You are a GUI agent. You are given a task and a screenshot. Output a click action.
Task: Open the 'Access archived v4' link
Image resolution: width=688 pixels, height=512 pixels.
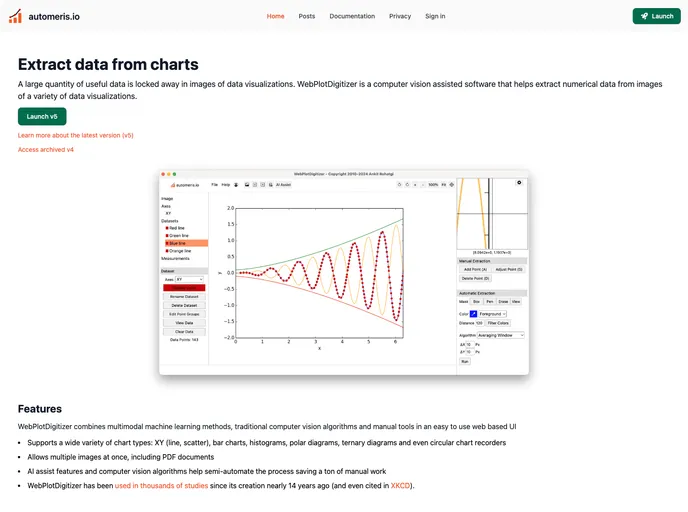[46, 149]
